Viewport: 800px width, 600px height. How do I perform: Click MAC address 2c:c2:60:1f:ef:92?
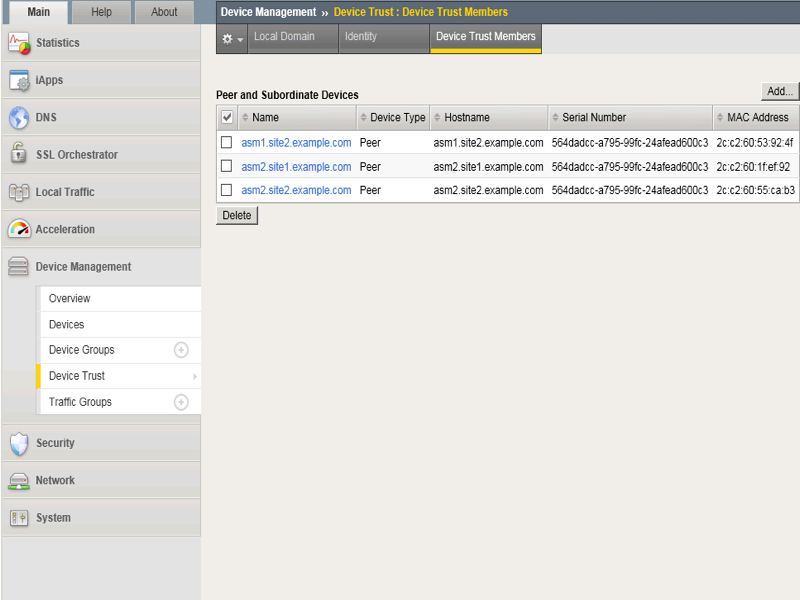click(x=753, y=167)
